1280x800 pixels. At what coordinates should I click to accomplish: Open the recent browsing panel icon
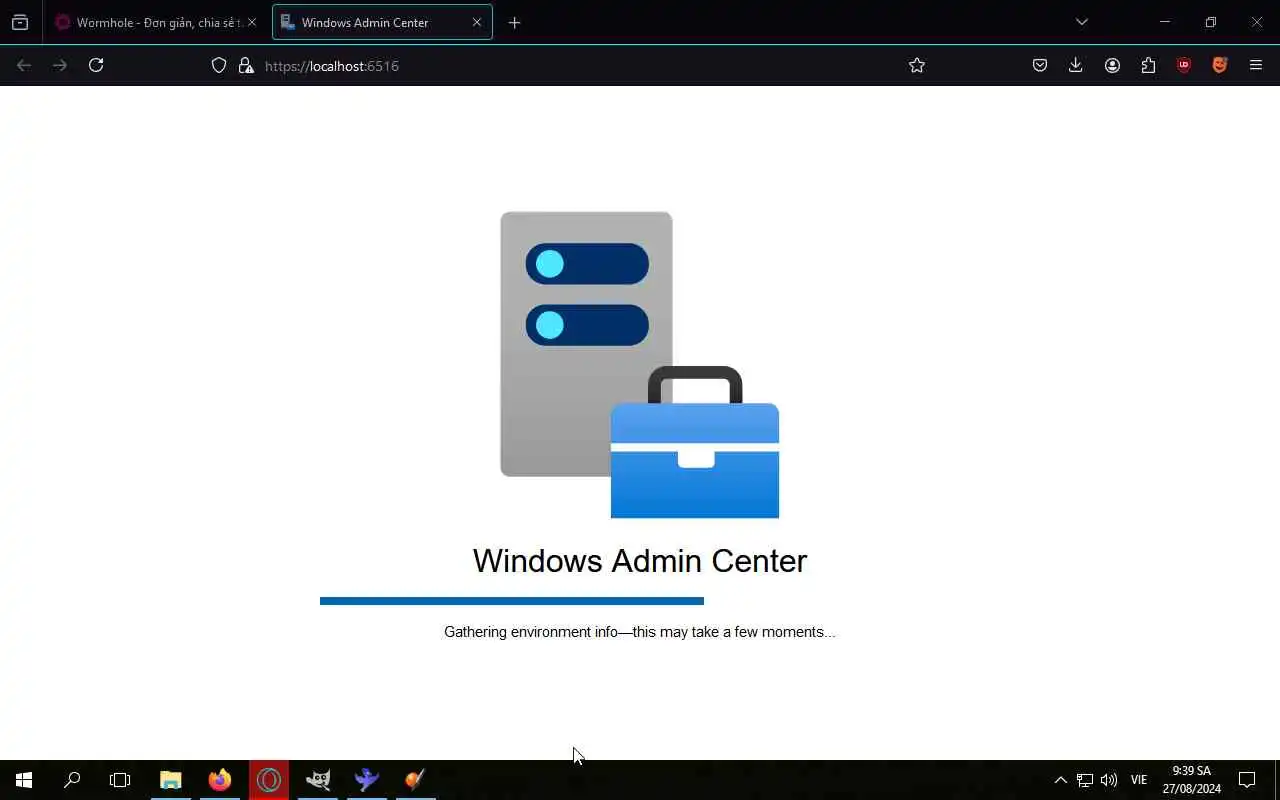(20, 22)
